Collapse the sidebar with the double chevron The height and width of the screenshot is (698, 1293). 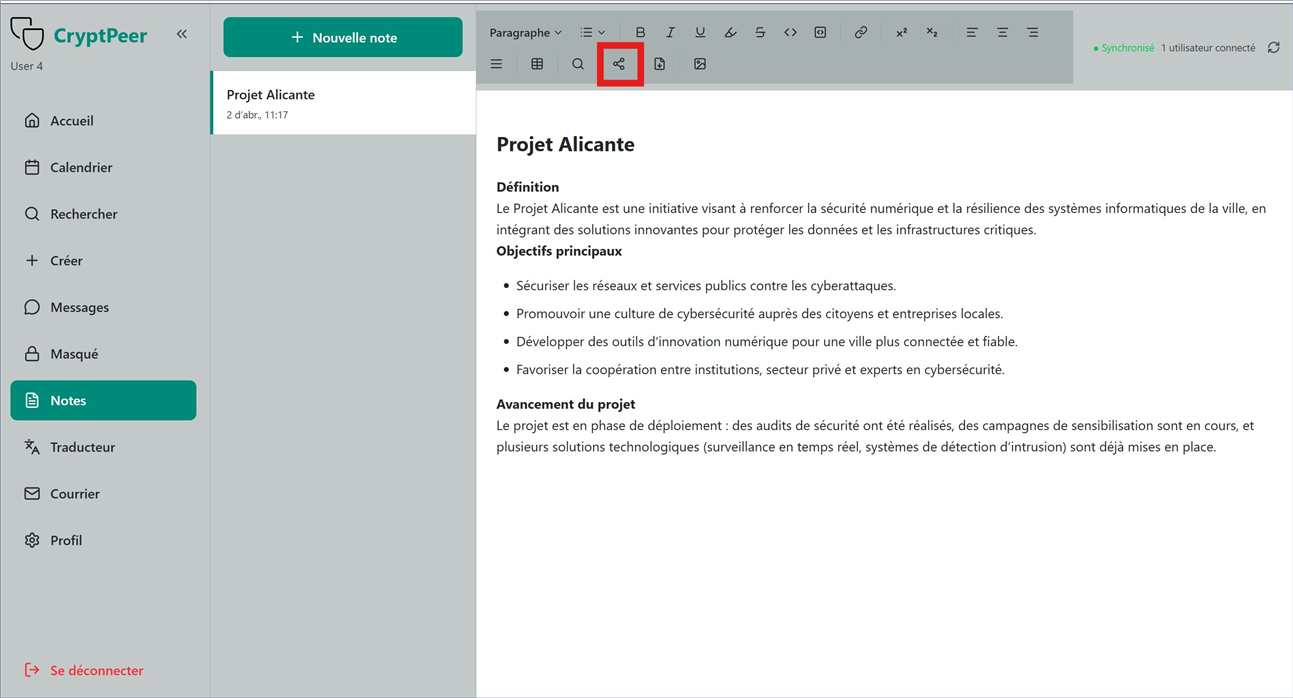click(x=182, y=32)
